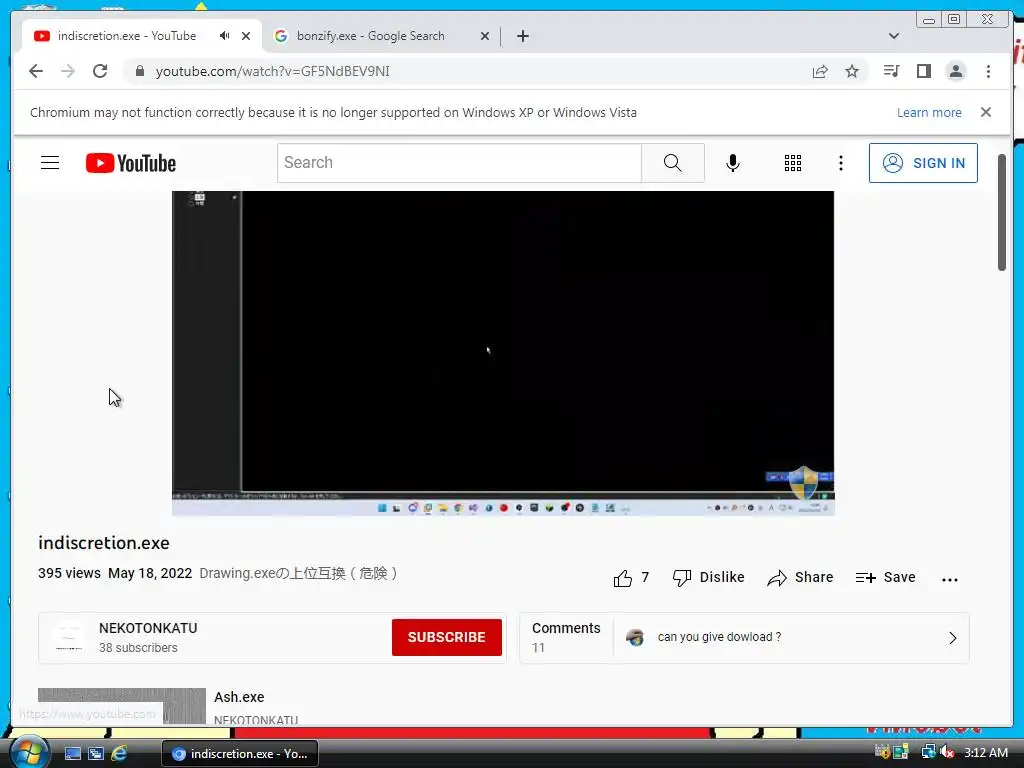
Task: Open the YouTube hamburger guide menu
Action: (50, 163)
